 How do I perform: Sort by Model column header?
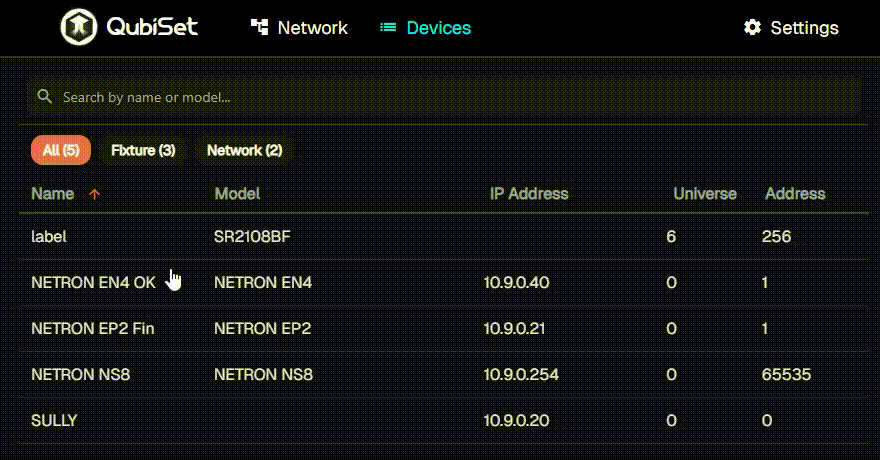pyautogui.click(x=237, y=194)
